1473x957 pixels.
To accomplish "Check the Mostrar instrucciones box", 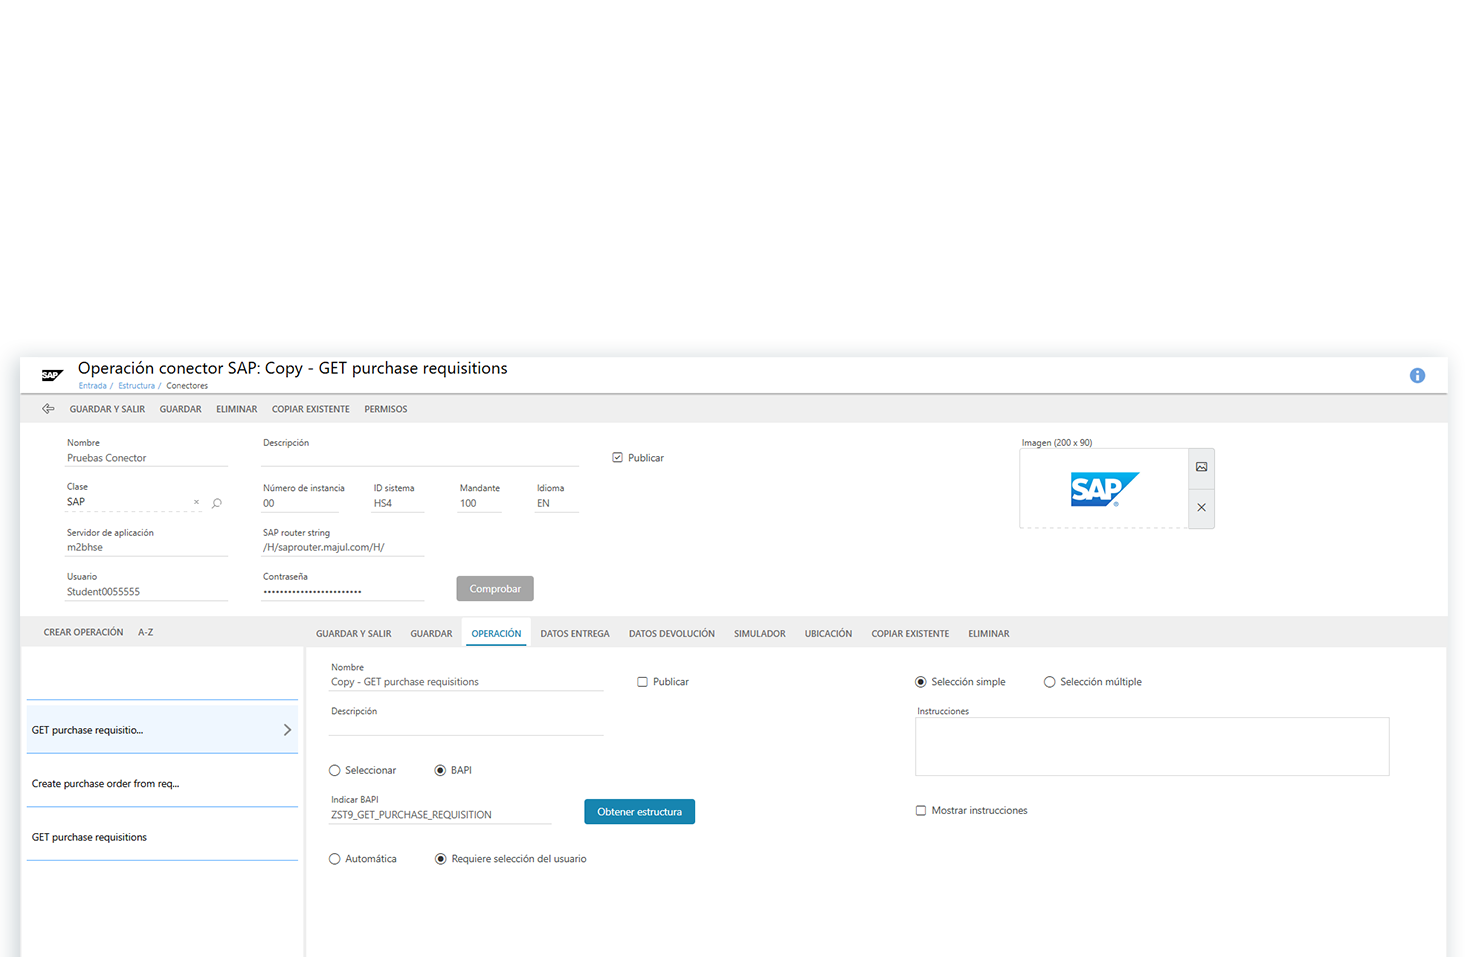I will click(921, 810).
